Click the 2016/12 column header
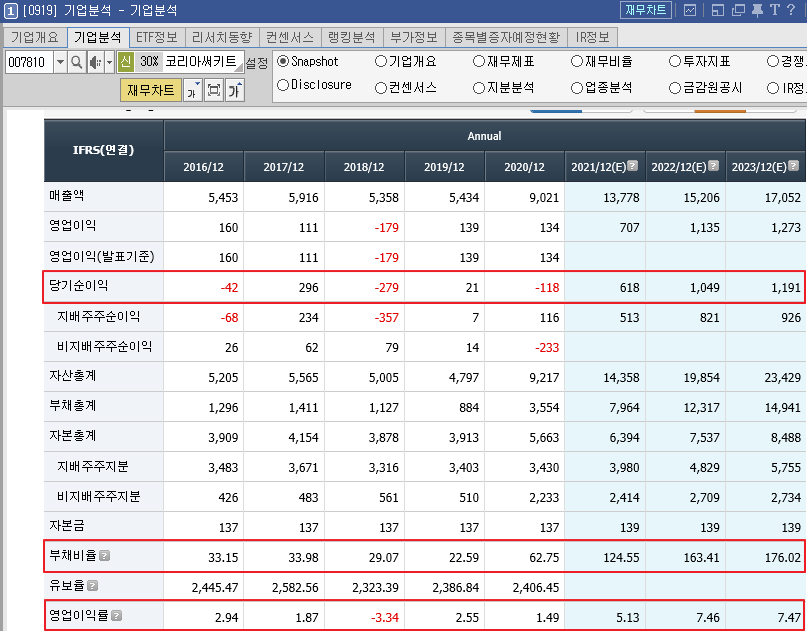Screen dimensions: 807x631 (x=204, y=167)
